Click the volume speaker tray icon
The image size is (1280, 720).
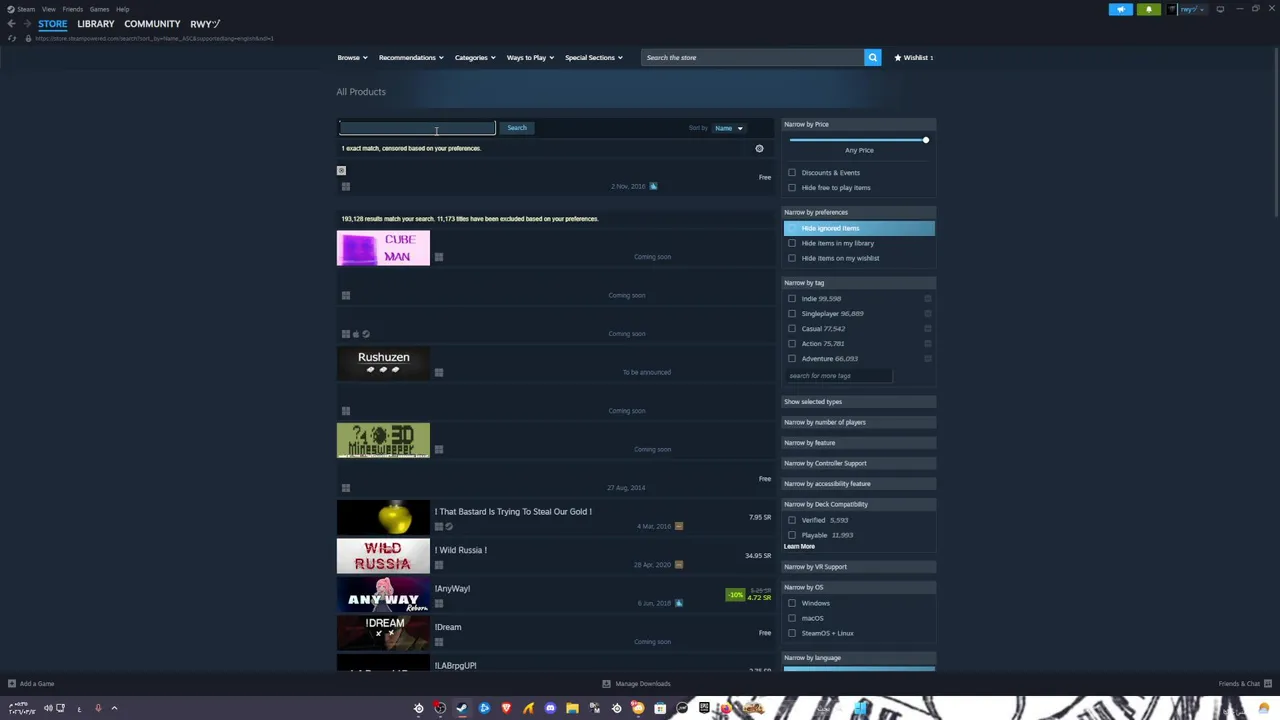click(x=47, y=708)
